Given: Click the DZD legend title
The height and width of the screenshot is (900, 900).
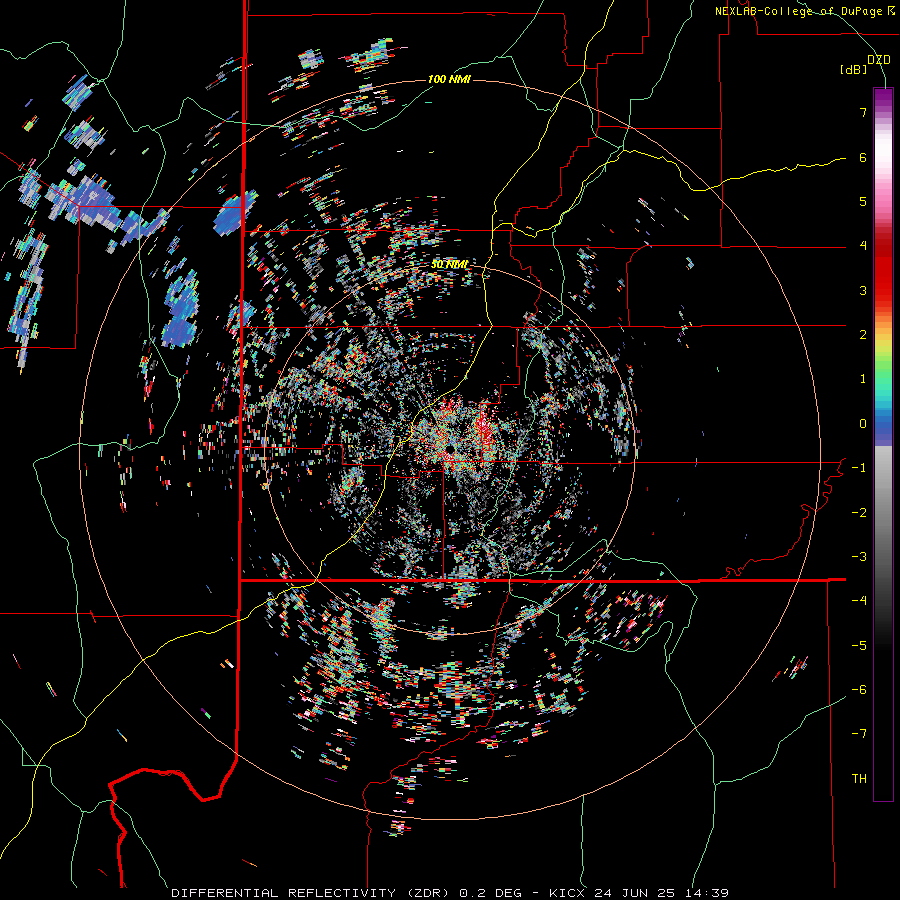Looking at the screenshot, I should point(878,60).
